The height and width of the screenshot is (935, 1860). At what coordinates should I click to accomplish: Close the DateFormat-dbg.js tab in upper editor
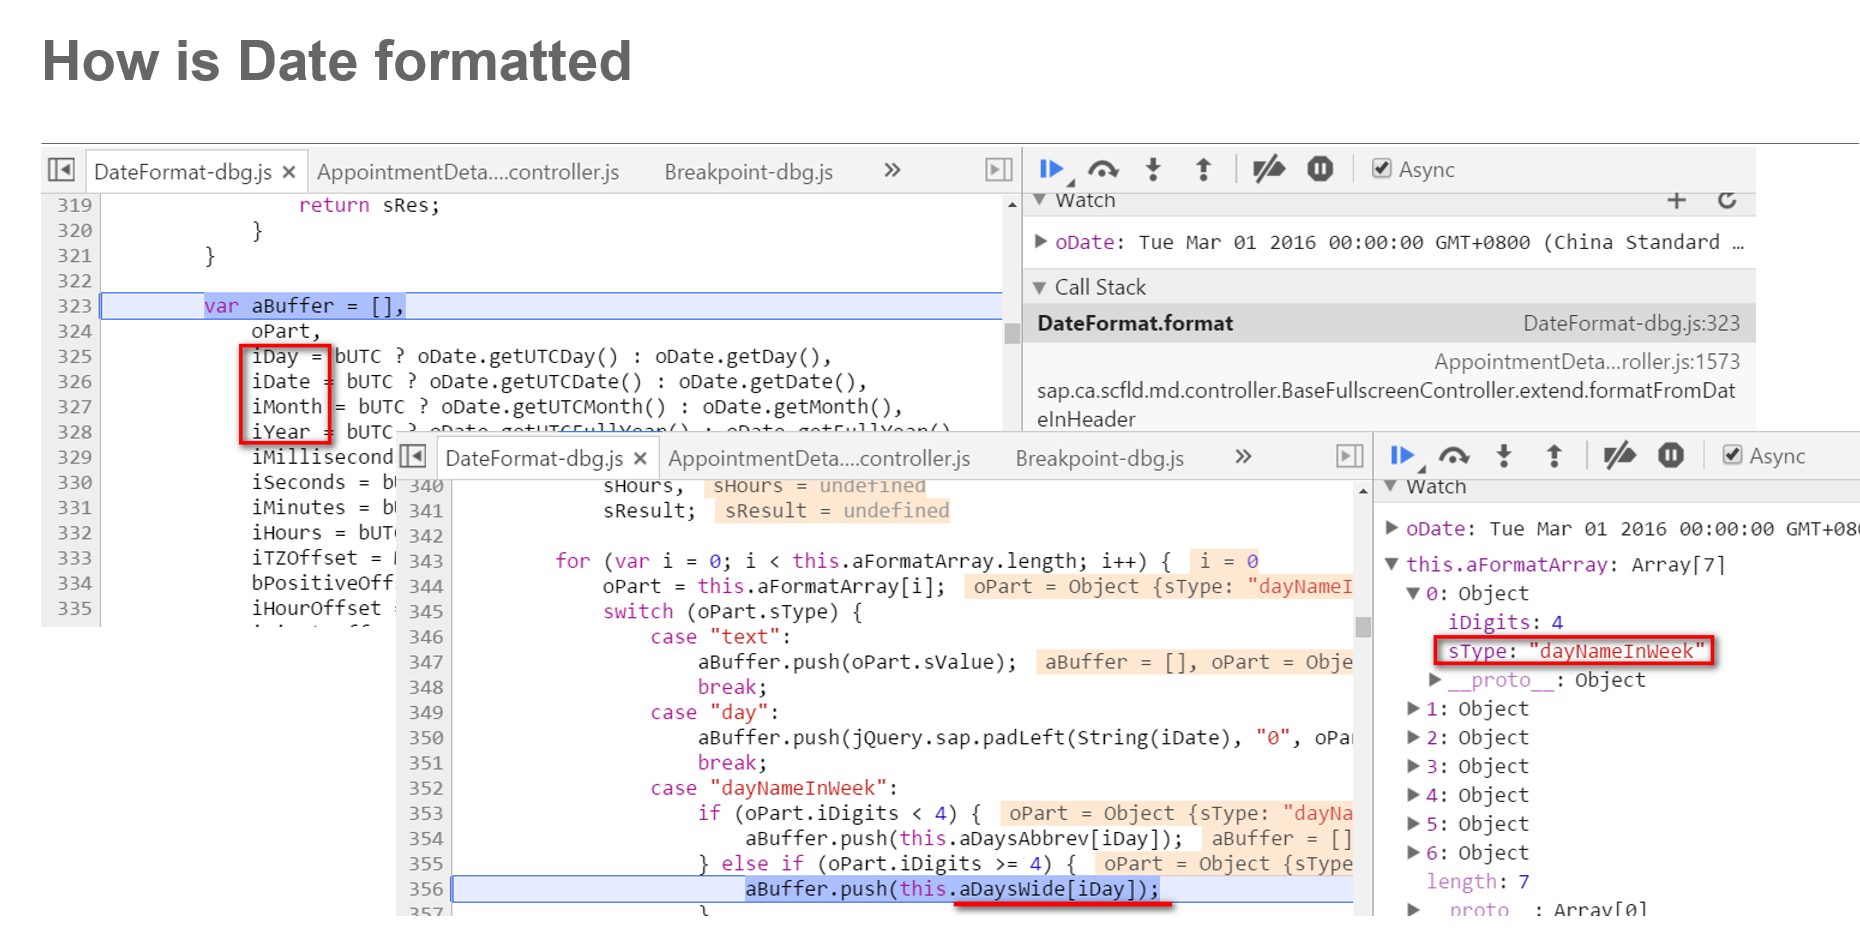pos(289,172)
